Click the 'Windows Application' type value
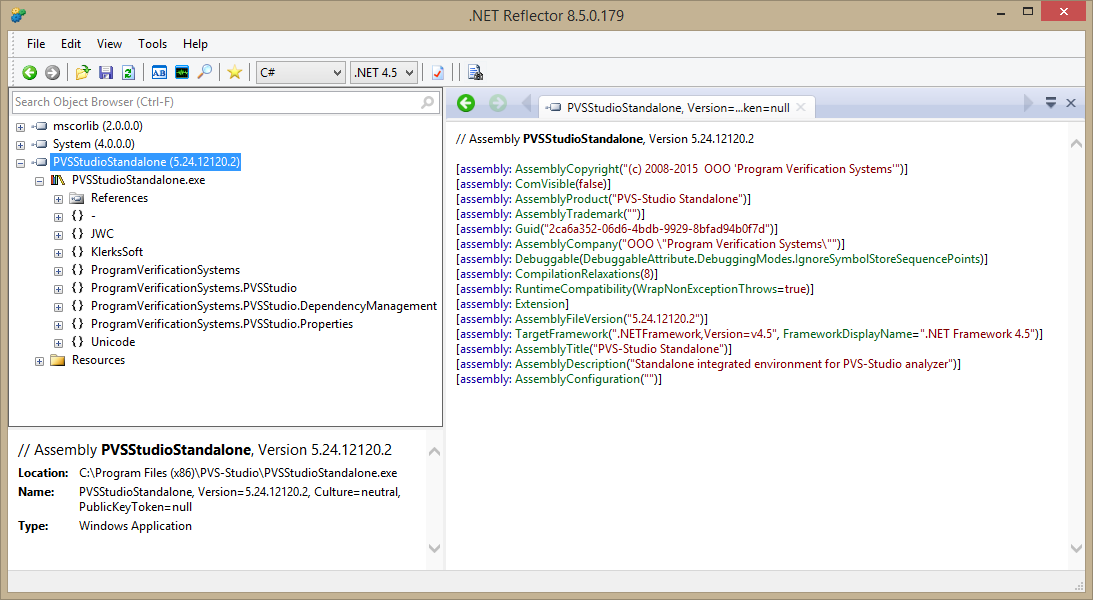This screenshot has height=600, width=1093. click(135, 526)
